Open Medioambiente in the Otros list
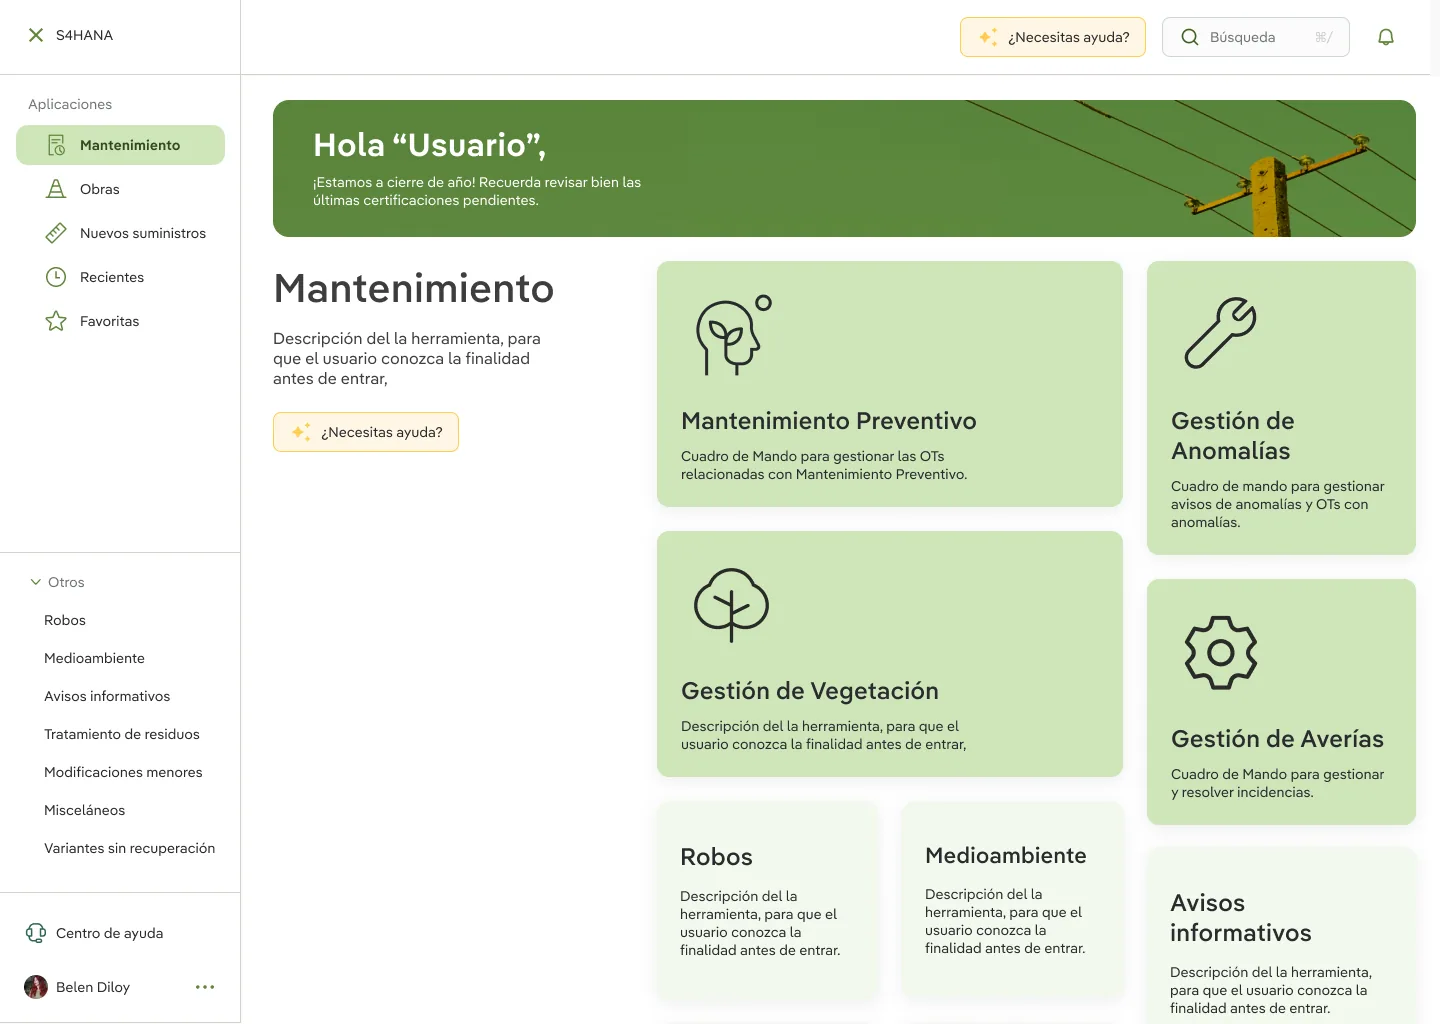The width and height of the screenshot is (1440, 1024). [x=94, y=658]
